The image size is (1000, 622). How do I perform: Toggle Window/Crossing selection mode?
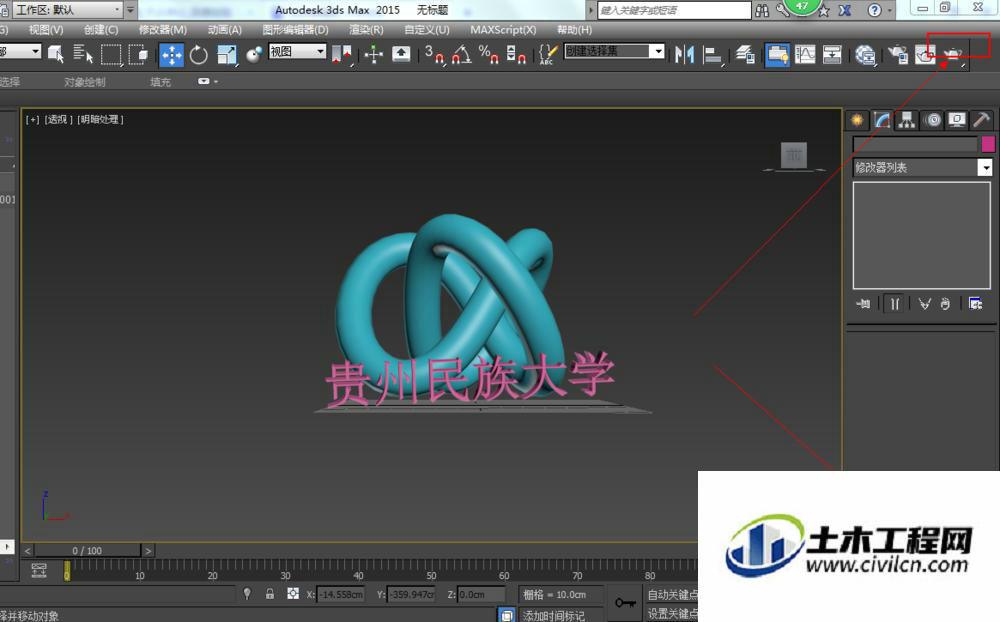click(138, 54)
